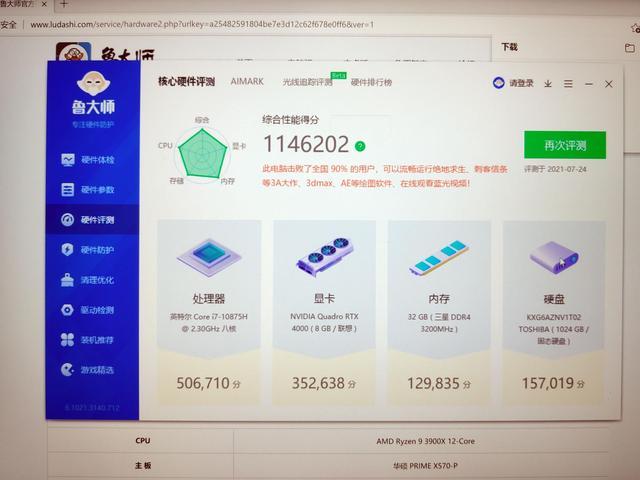The height and width of the screenshot is (480, 640).
Task: Click the 硬盘 card title
Action: click(554, 299)
